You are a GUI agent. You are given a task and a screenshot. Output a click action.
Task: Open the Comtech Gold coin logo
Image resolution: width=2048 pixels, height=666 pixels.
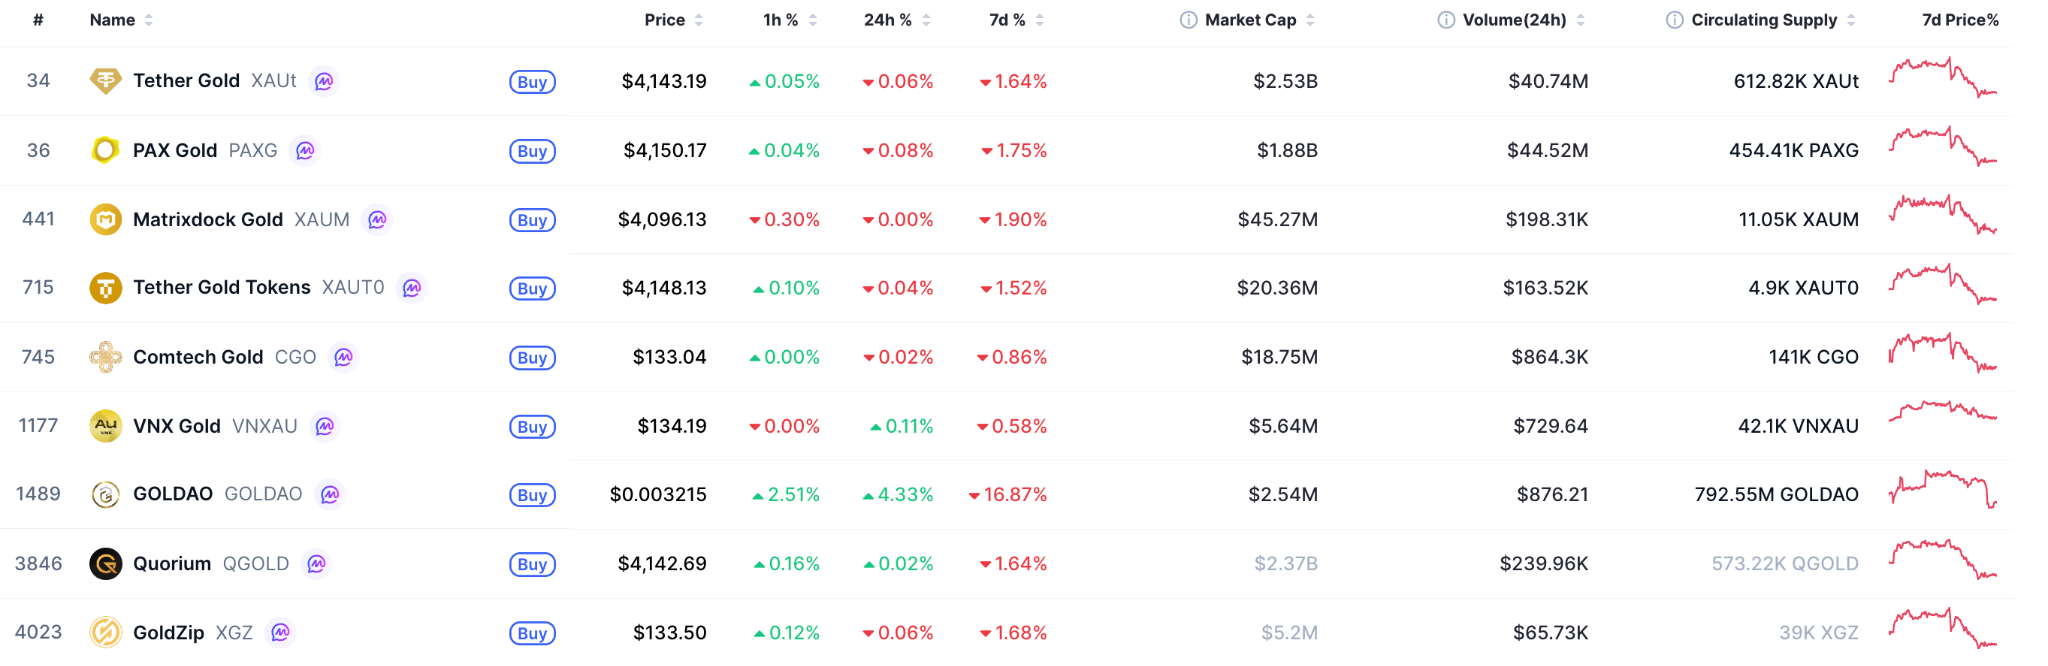point(105,357)
